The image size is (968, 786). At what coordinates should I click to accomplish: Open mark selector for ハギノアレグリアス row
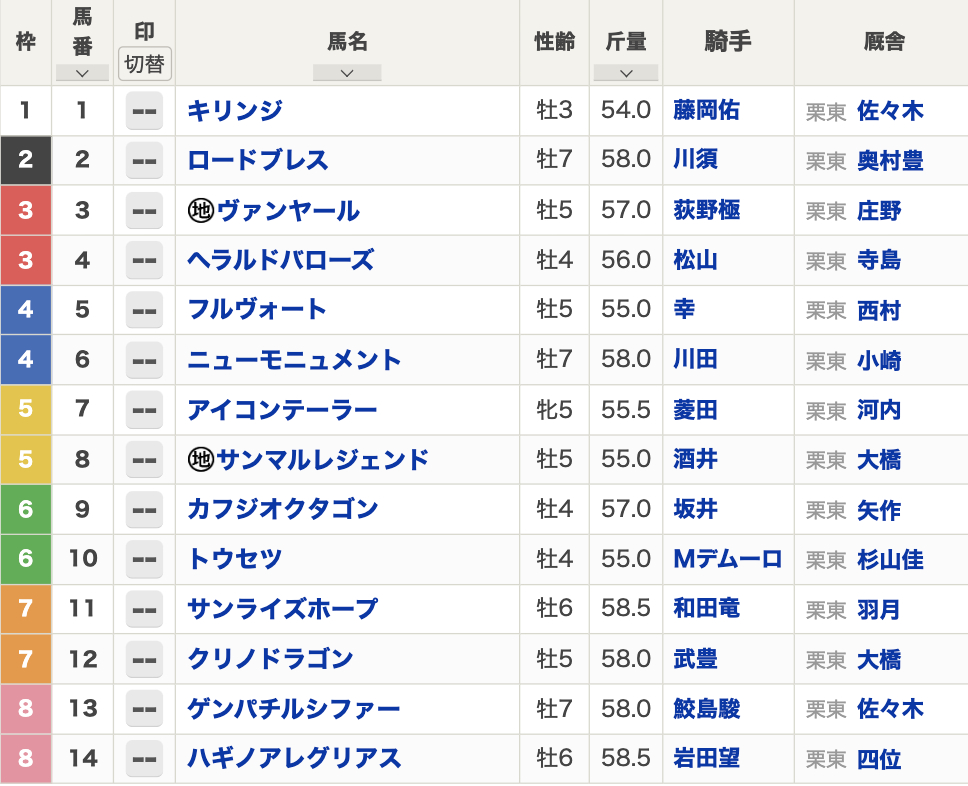[144, 759]
